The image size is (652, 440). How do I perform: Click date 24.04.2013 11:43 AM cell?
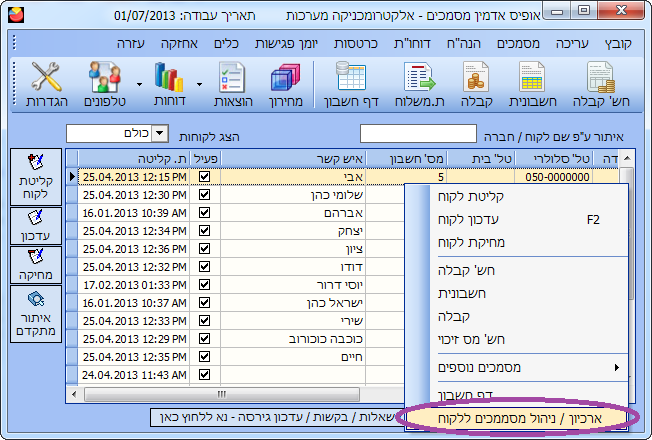pyautogui.click(x=134, y=375)
